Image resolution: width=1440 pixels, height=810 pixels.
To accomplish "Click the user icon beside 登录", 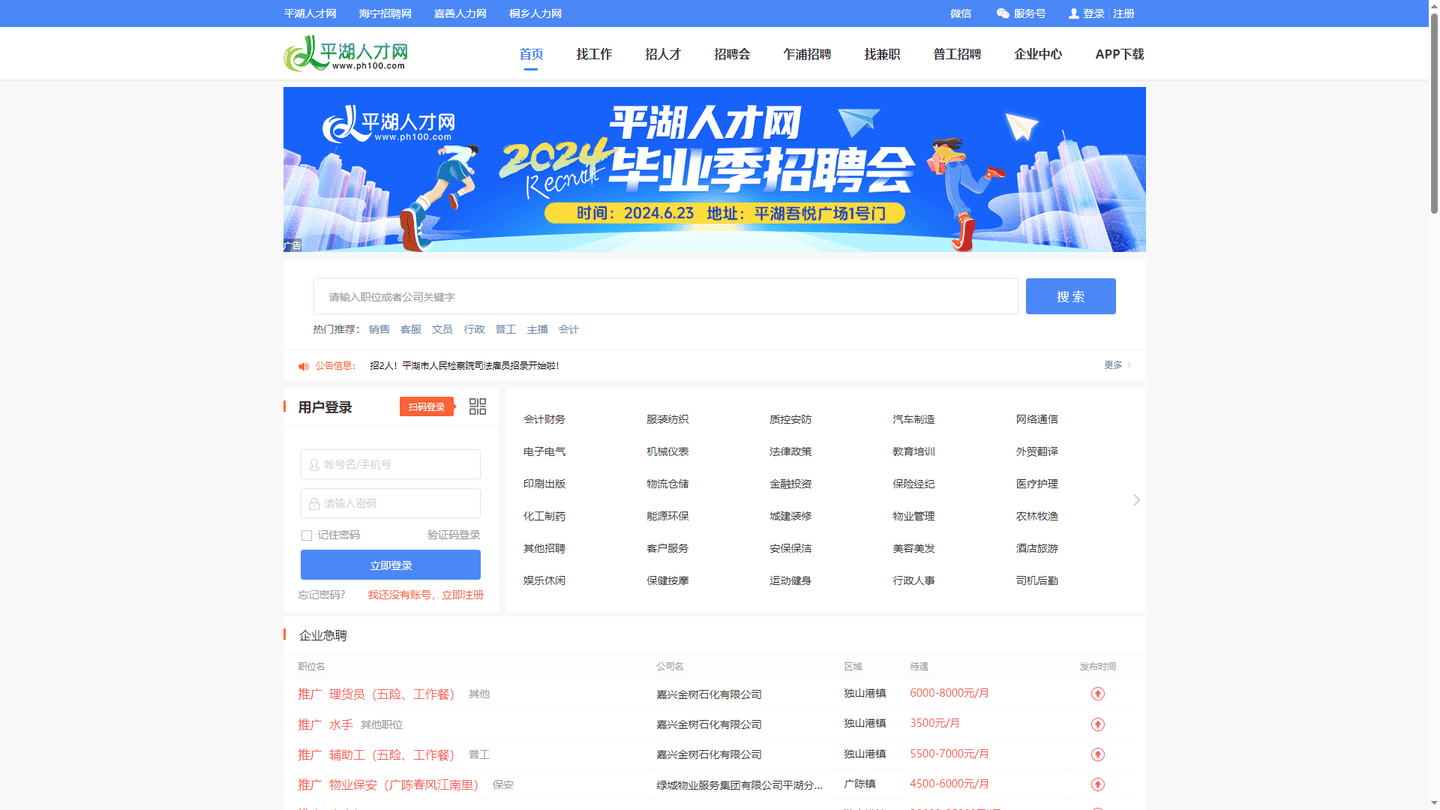I will [1074, 14].
